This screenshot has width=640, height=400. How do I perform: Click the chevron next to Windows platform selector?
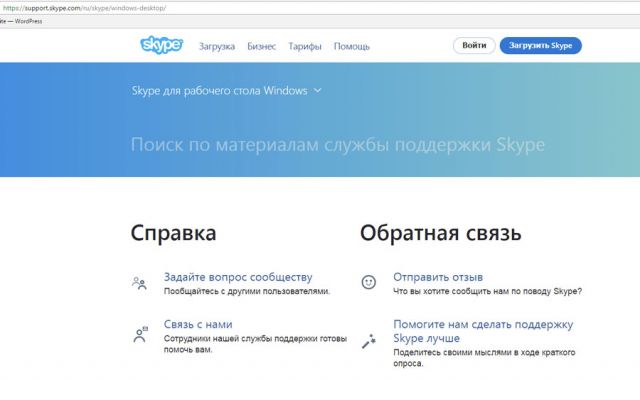tap(318, 91)
